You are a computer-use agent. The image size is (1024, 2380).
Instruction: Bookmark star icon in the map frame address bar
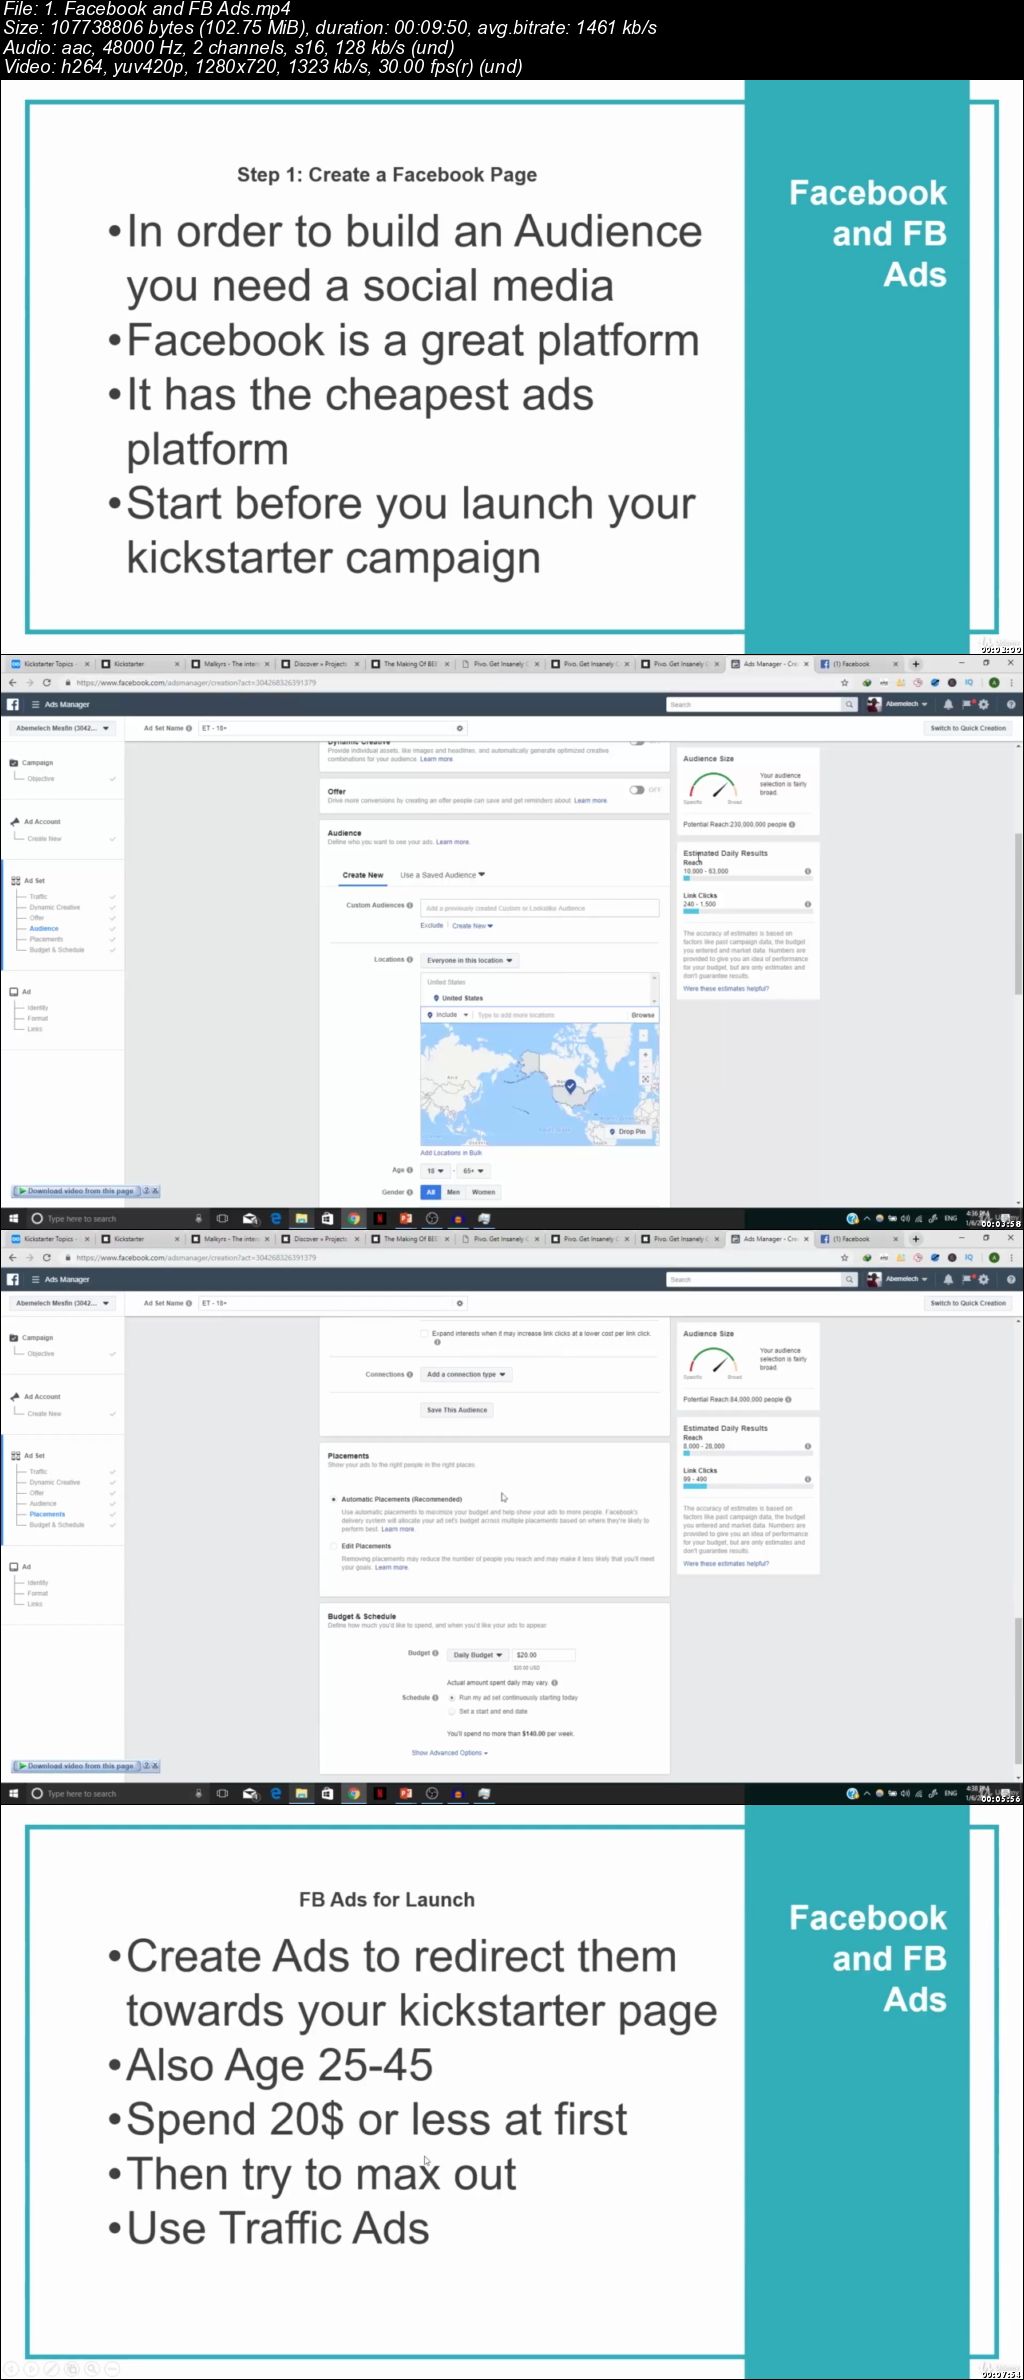tap(844, 682)
